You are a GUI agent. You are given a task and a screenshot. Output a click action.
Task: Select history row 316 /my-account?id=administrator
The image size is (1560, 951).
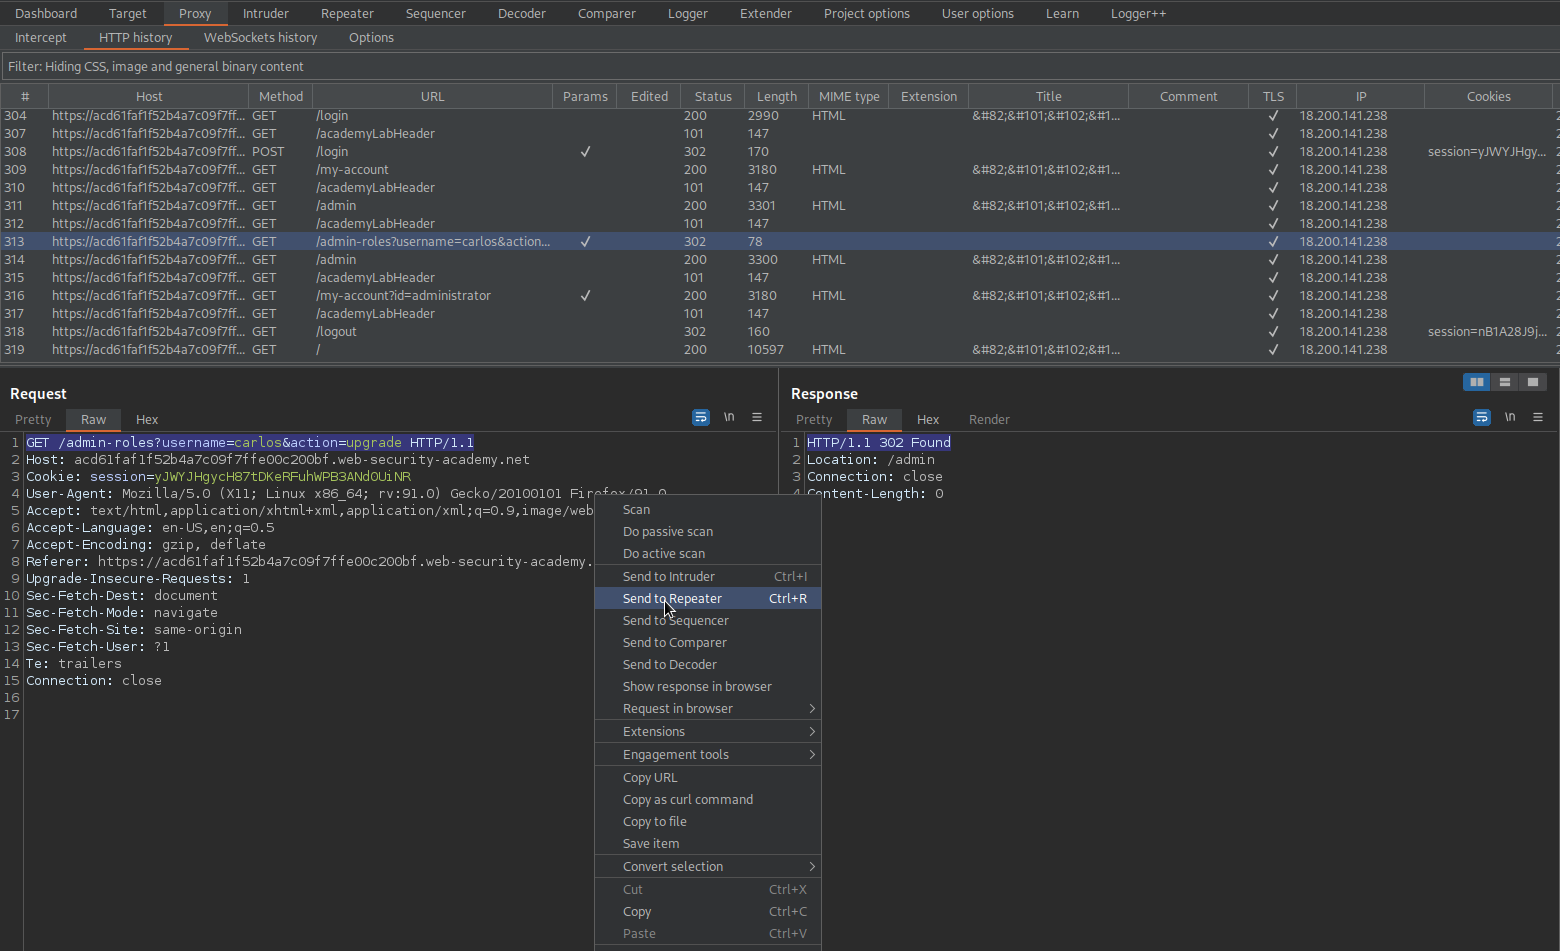[780, 295]
